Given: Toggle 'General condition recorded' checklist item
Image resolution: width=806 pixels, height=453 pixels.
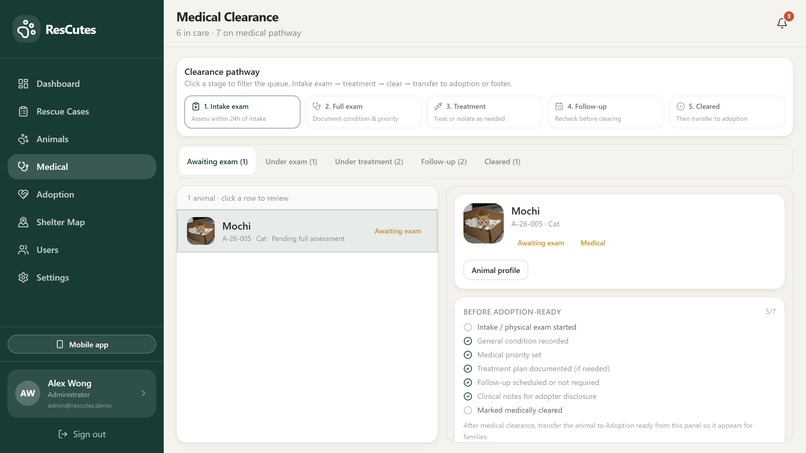Looking at the screenshot, I should pyautogui.click(x=468, y=341).
